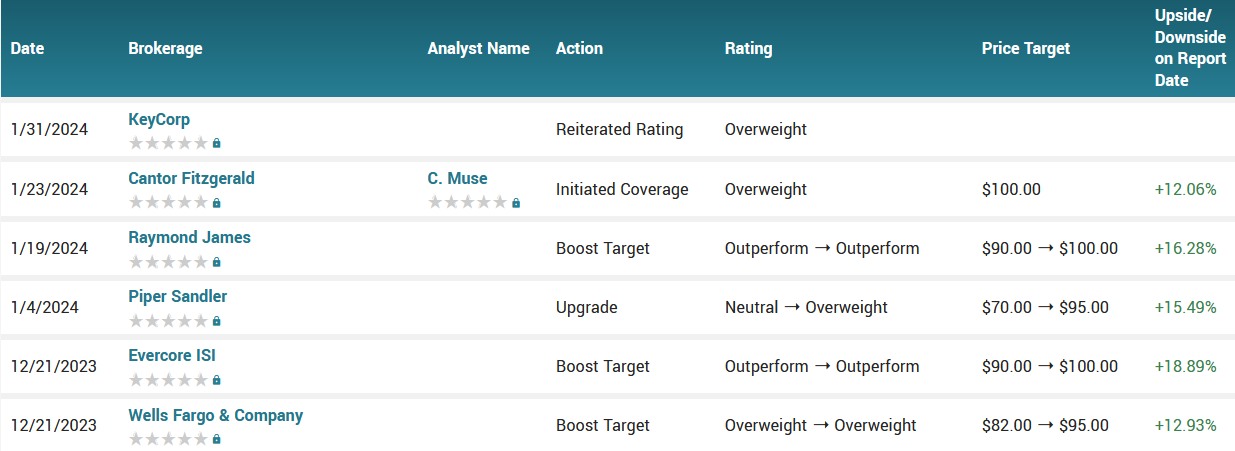Click the Brokerage column header
This screenshot has height=451, width=1235.
point(165,48)
